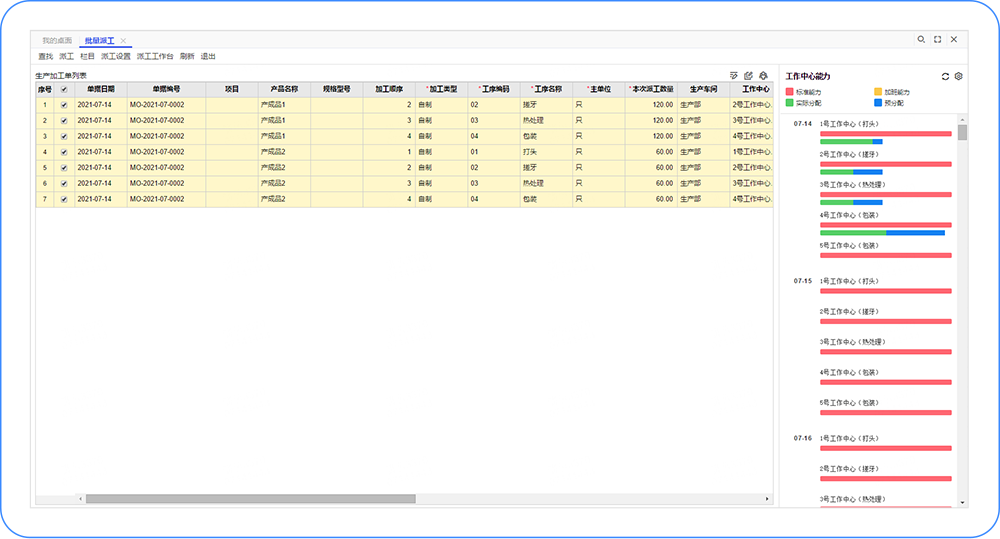
Task: Click the right arrow of horizontal table scrollbar
Action: pyautogui.click(x=767, y=498)
